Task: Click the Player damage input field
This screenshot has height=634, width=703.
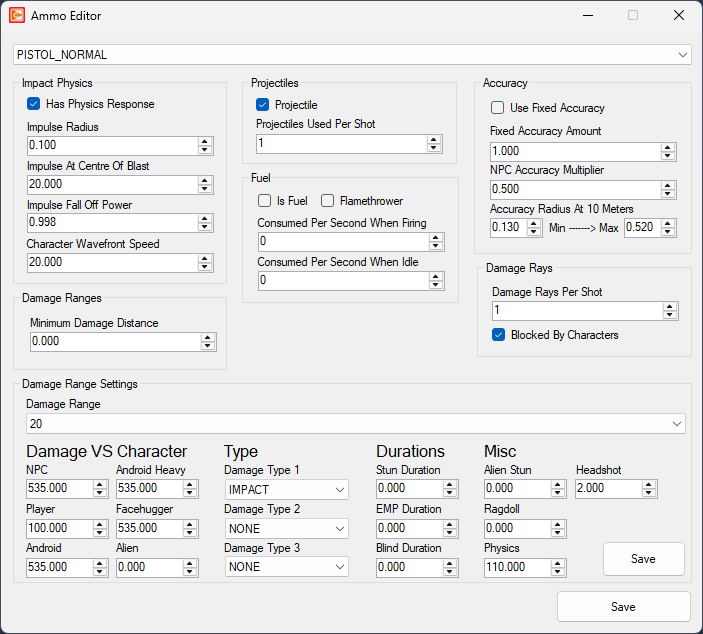Action: (x=59, y=528)
